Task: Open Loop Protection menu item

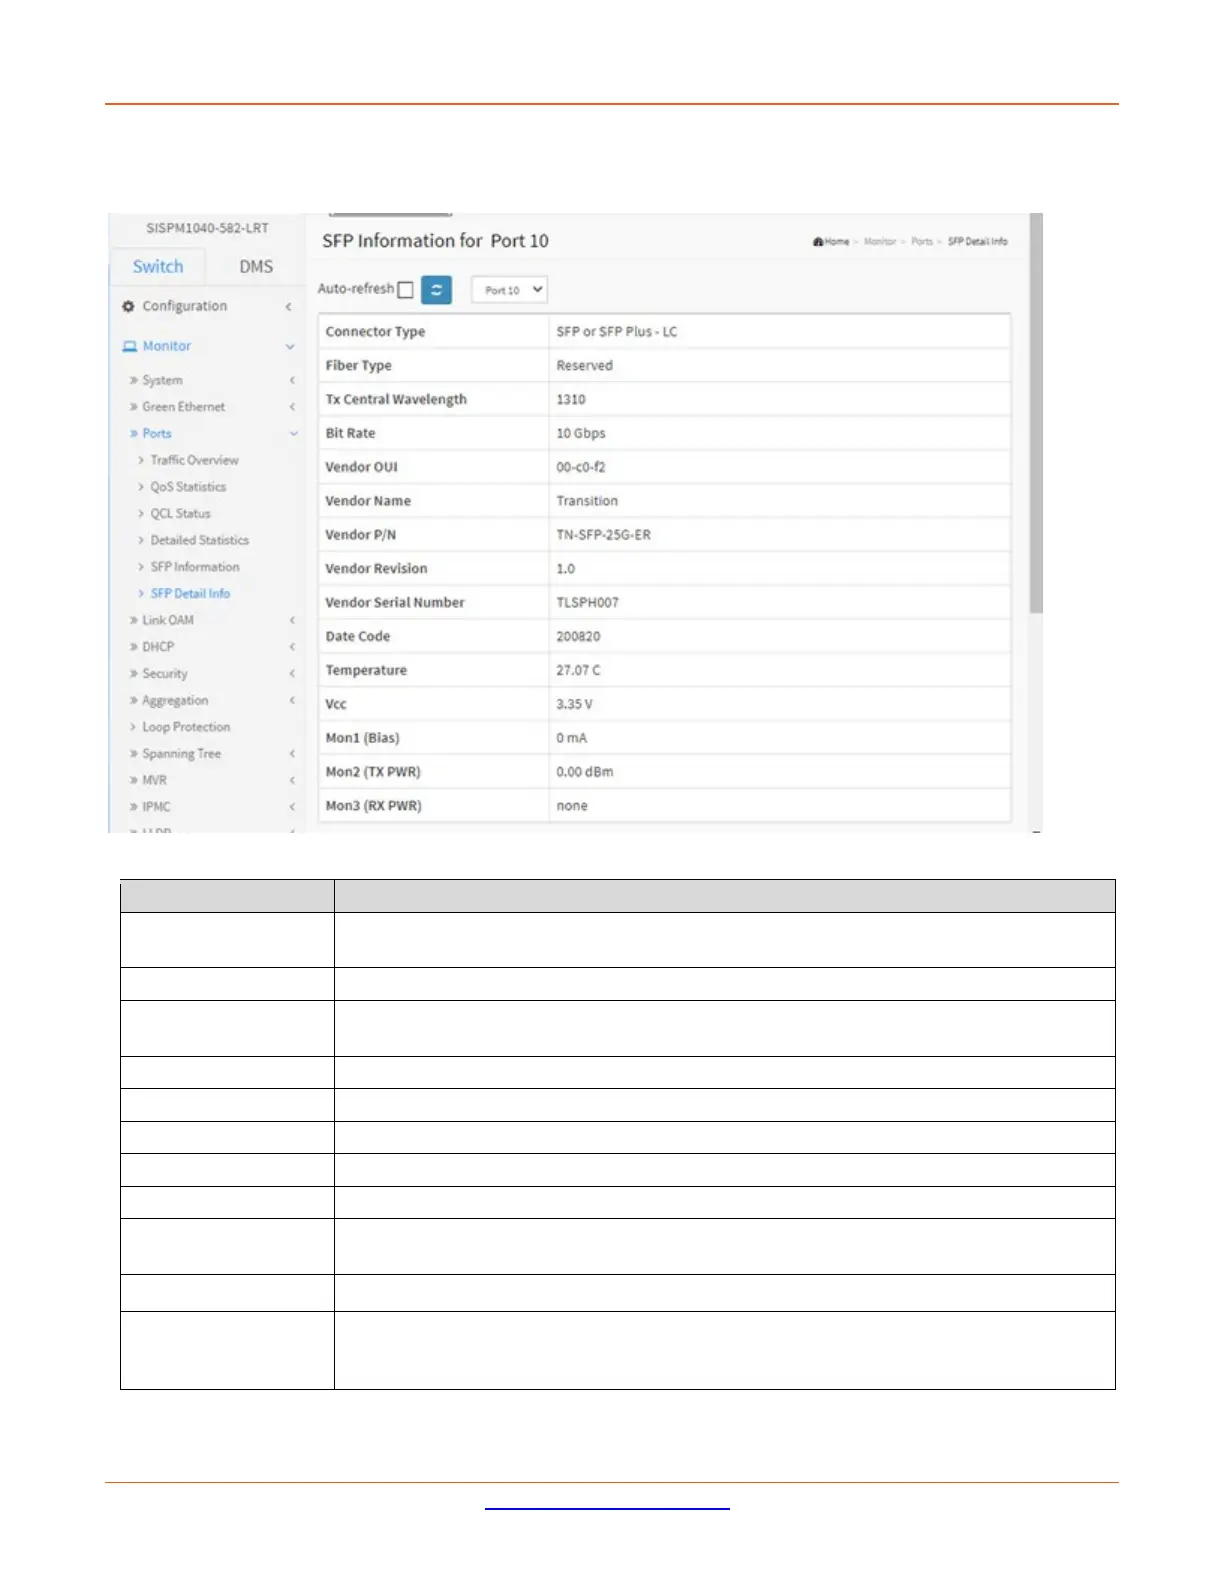Action: click(x=185, y=727)
